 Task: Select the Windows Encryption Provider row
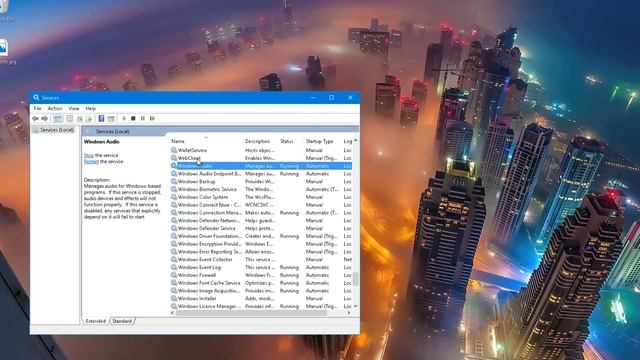[x=261, y=244]
